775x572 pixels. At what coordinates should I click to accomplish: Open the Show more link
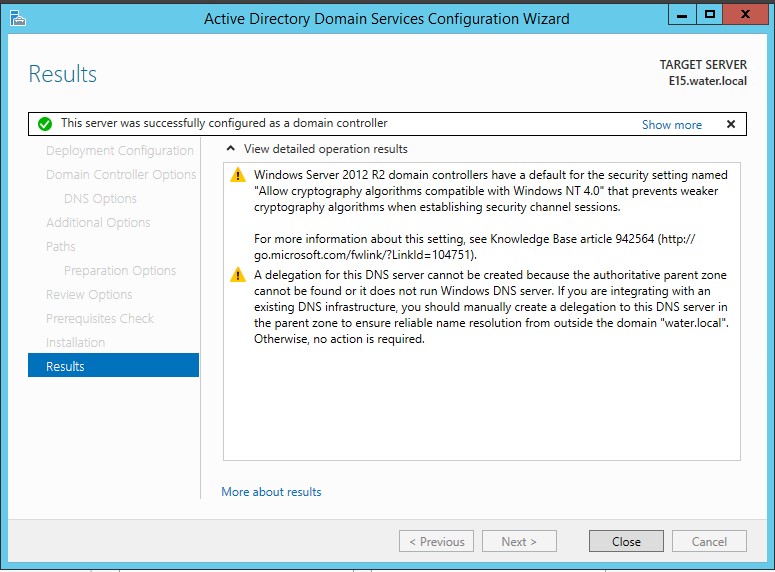pyautogui.click(x=672, y=125)
